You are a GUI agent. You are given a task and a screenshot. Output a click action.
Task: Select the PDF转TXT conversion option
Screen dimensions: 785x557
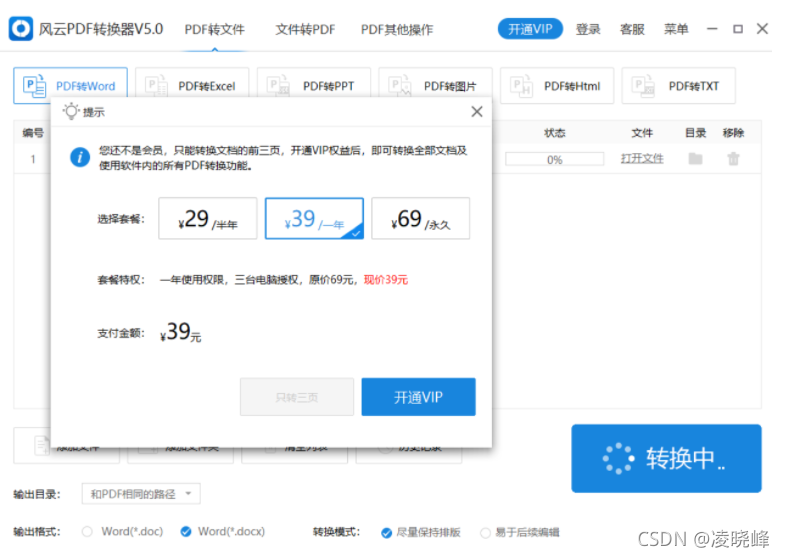678,86
